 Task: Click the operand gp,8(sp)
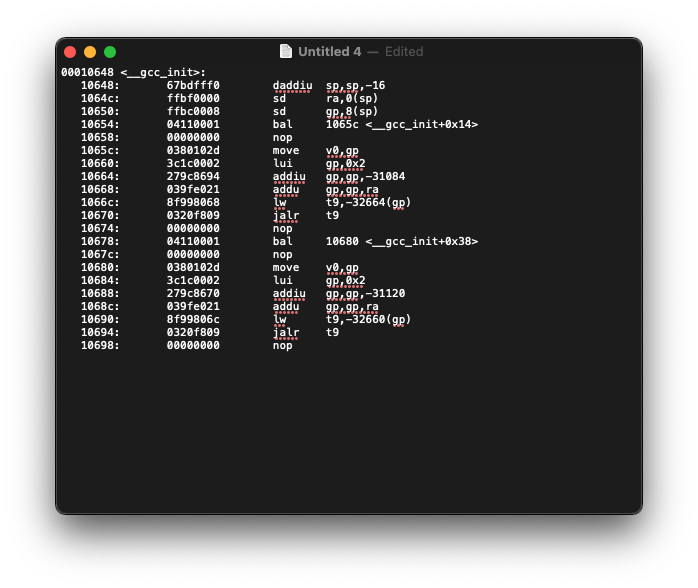click(x=352, y=111)
